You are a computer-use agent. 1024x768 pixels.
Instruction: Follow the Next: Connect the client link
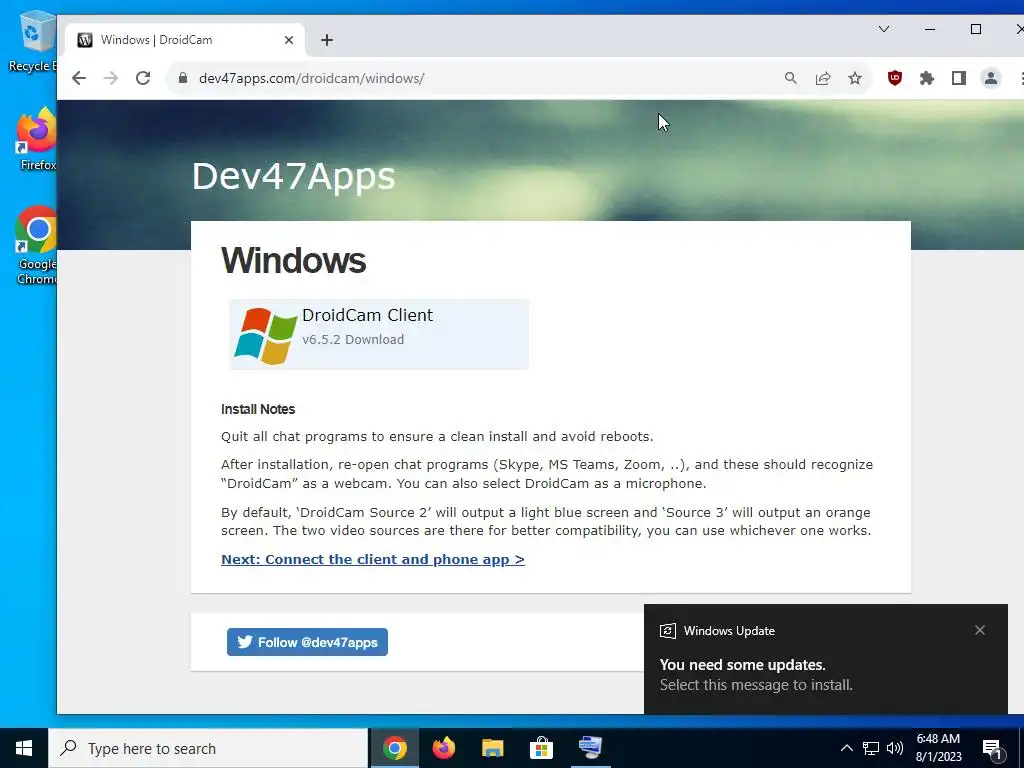(x=373, y=560)
